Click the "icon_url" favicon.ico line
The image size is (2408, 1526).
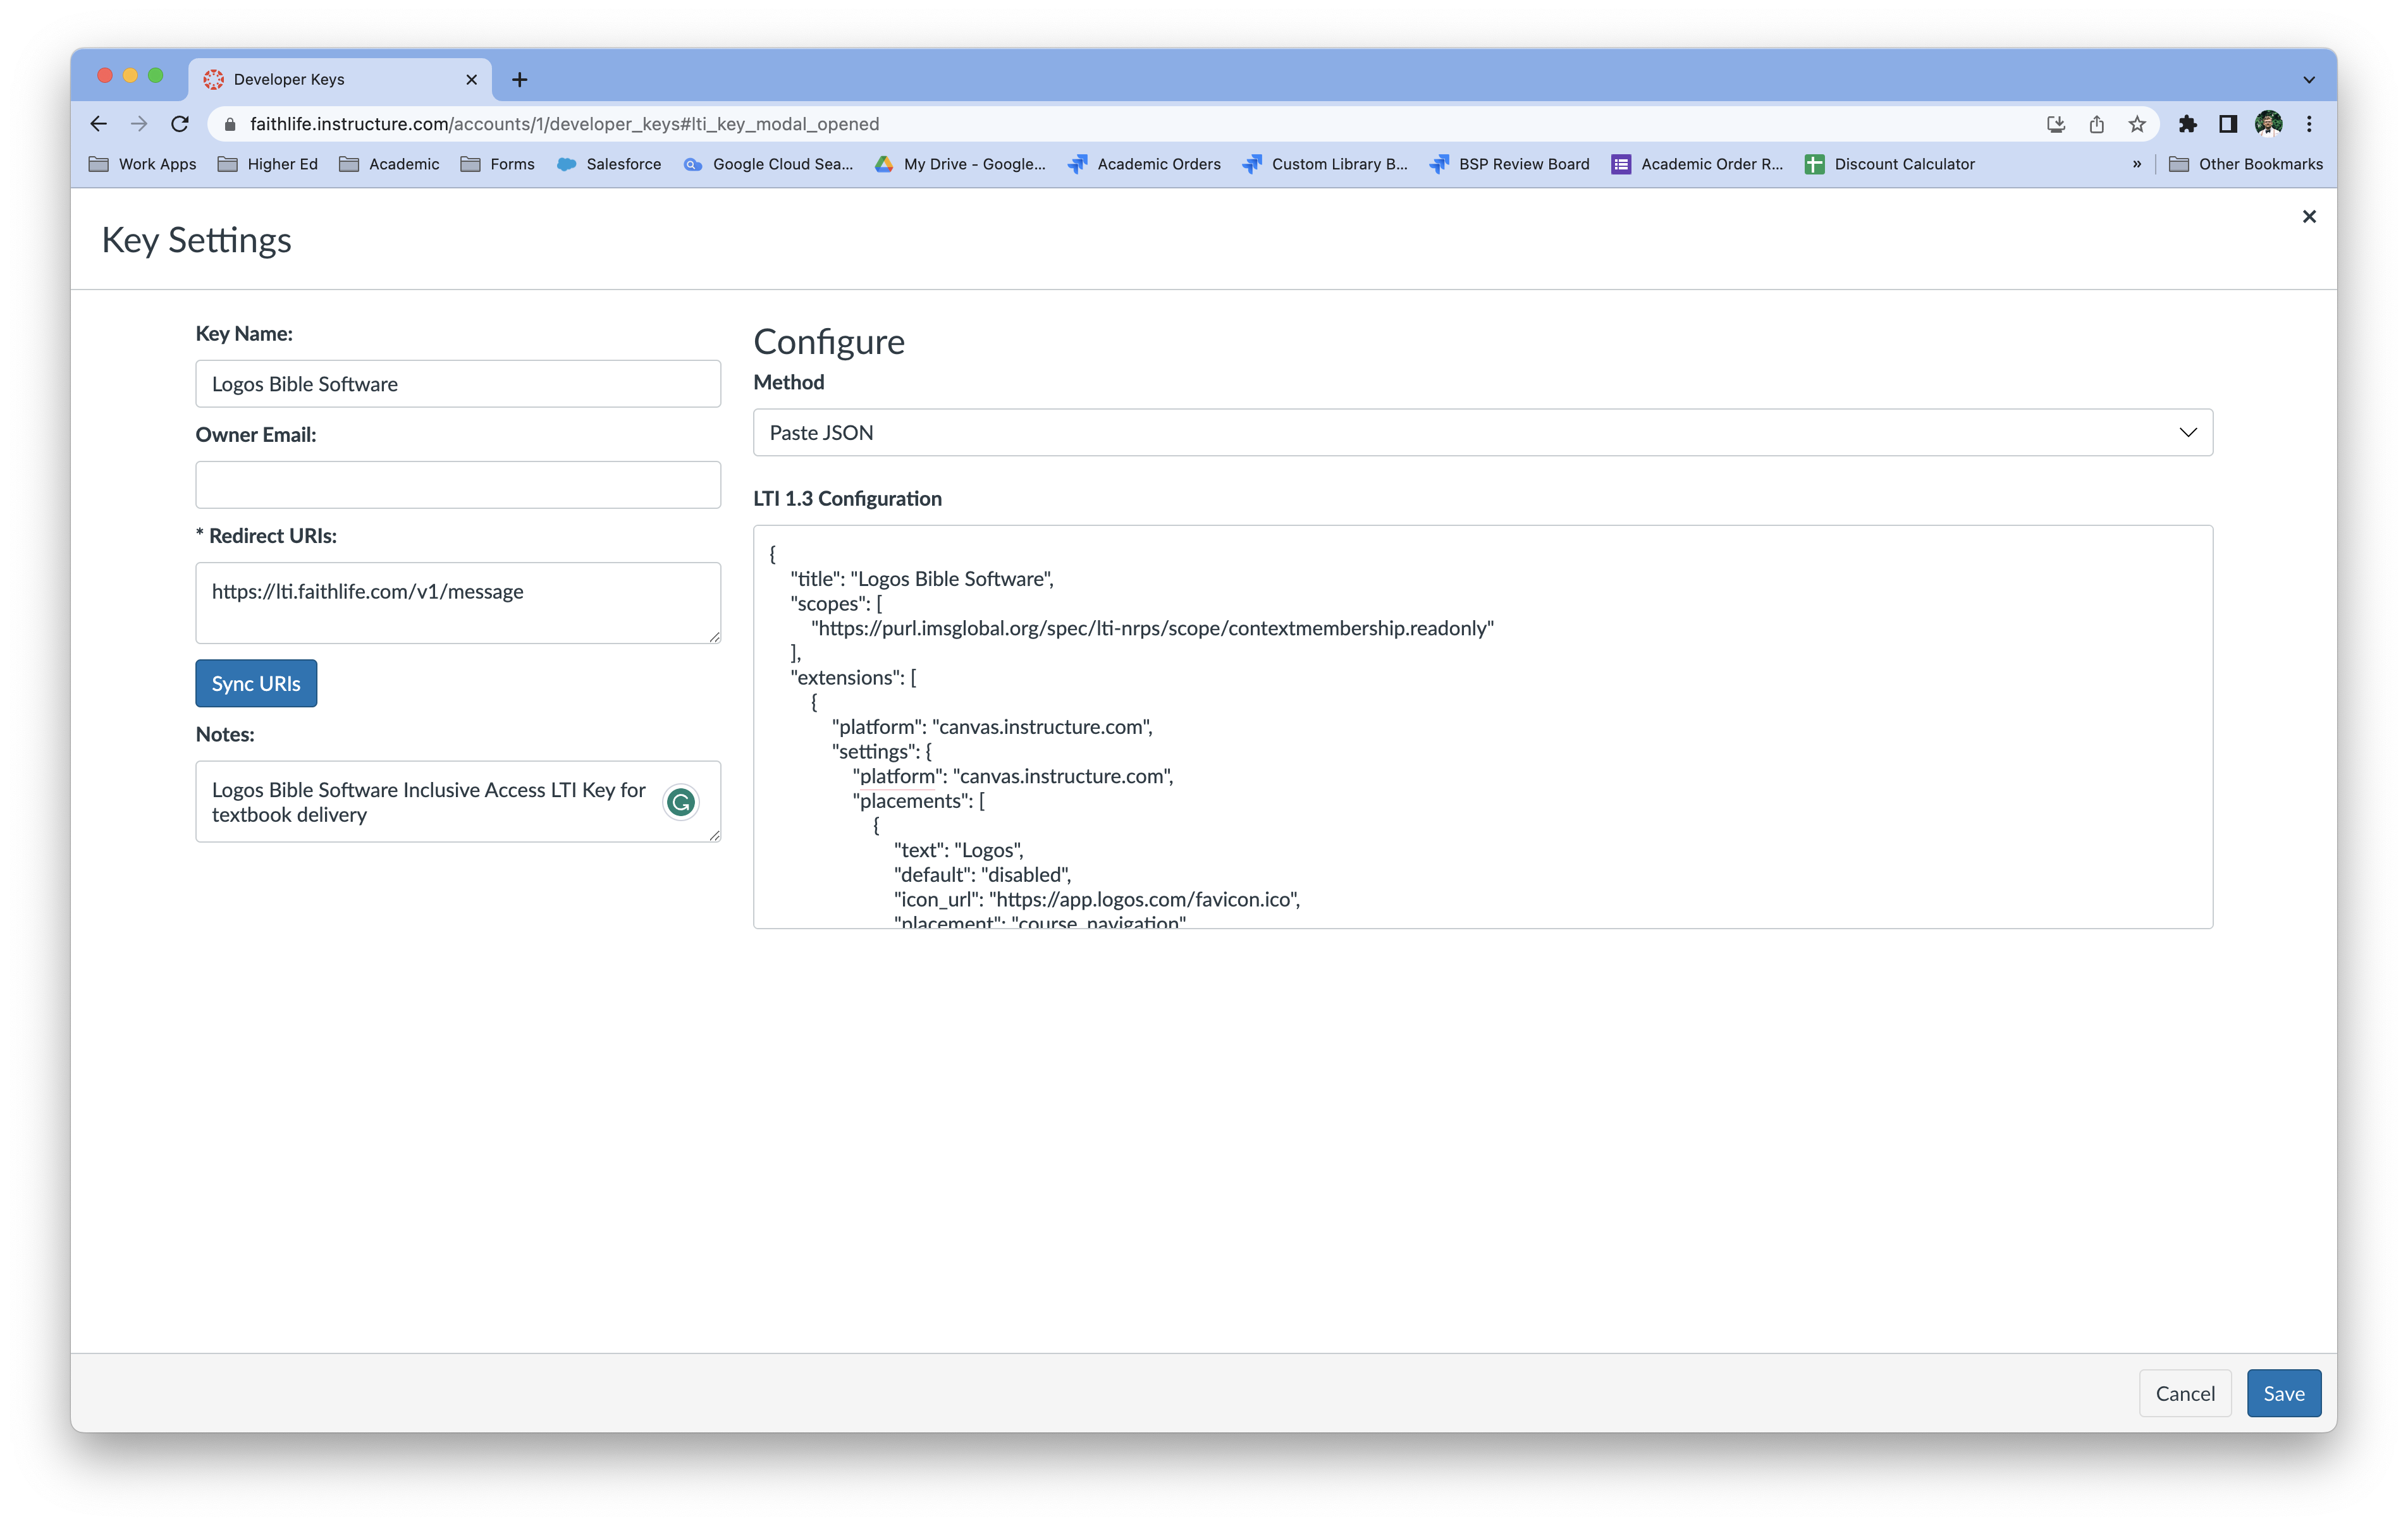point(1097,899)
